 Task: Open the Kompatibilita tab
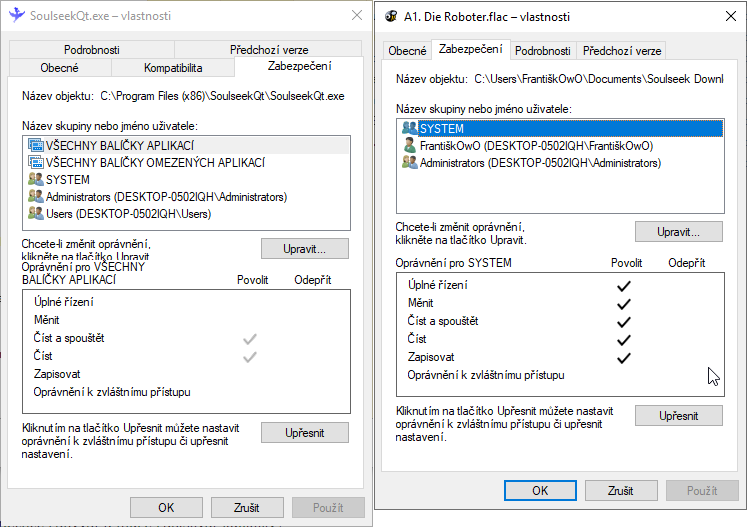[x=173, y=68]
